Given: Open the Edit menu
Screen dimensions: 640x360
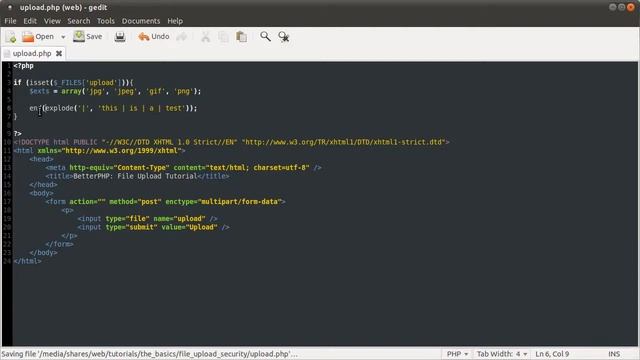Looking at the screenshot, I should [x=30, y=21].
